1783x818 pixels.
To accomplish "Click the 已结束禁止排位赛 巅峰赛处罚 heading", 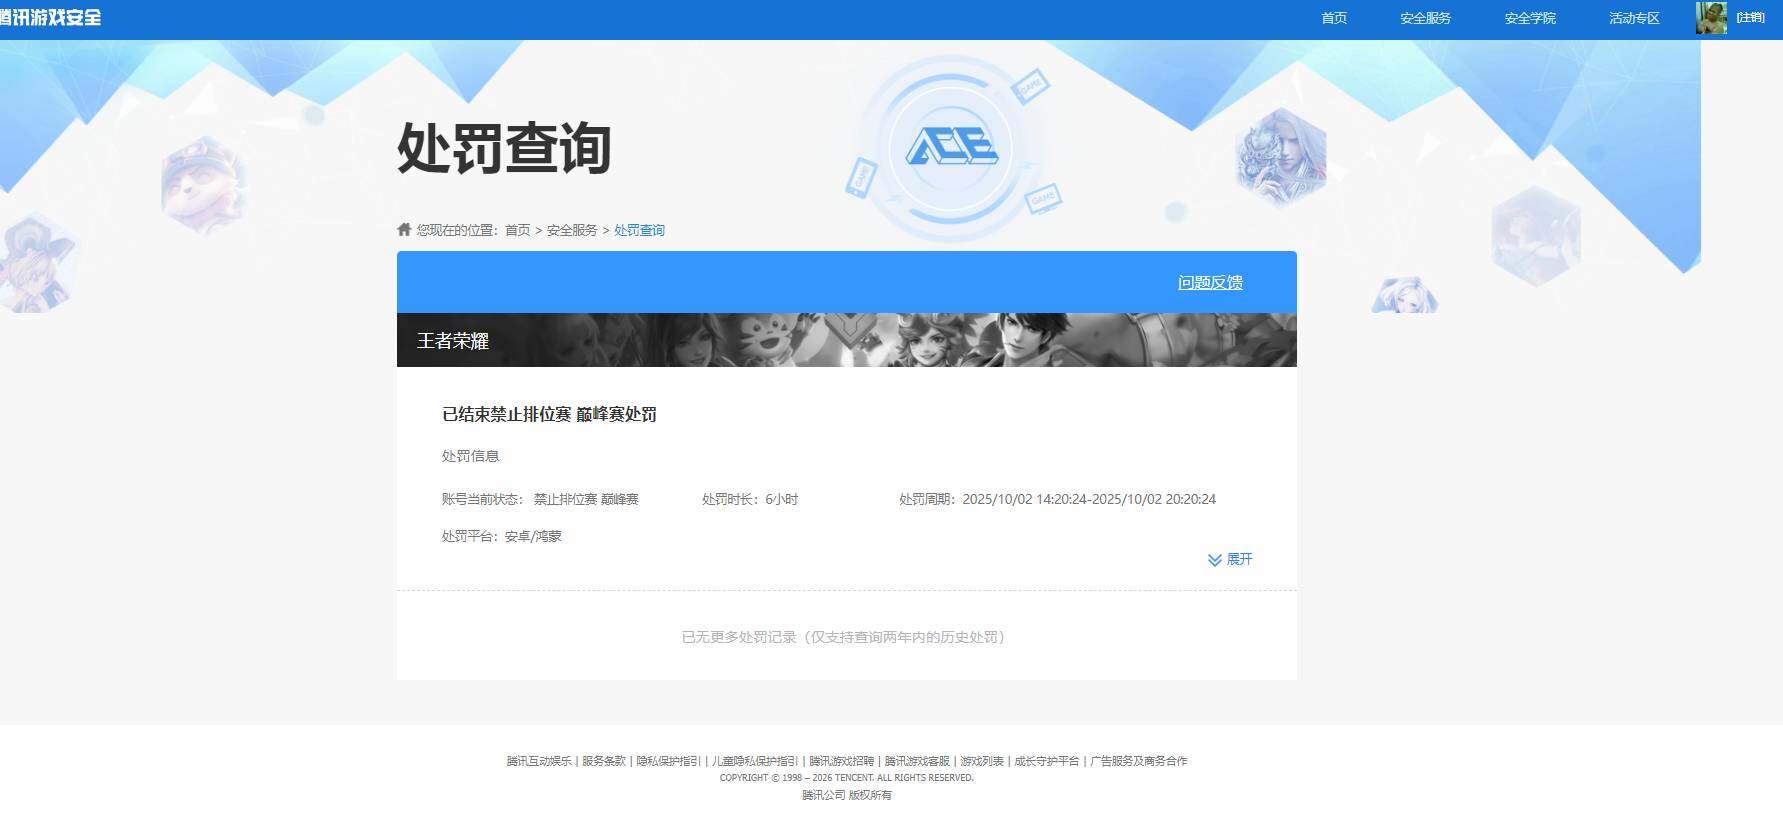I will click(549, 414).
